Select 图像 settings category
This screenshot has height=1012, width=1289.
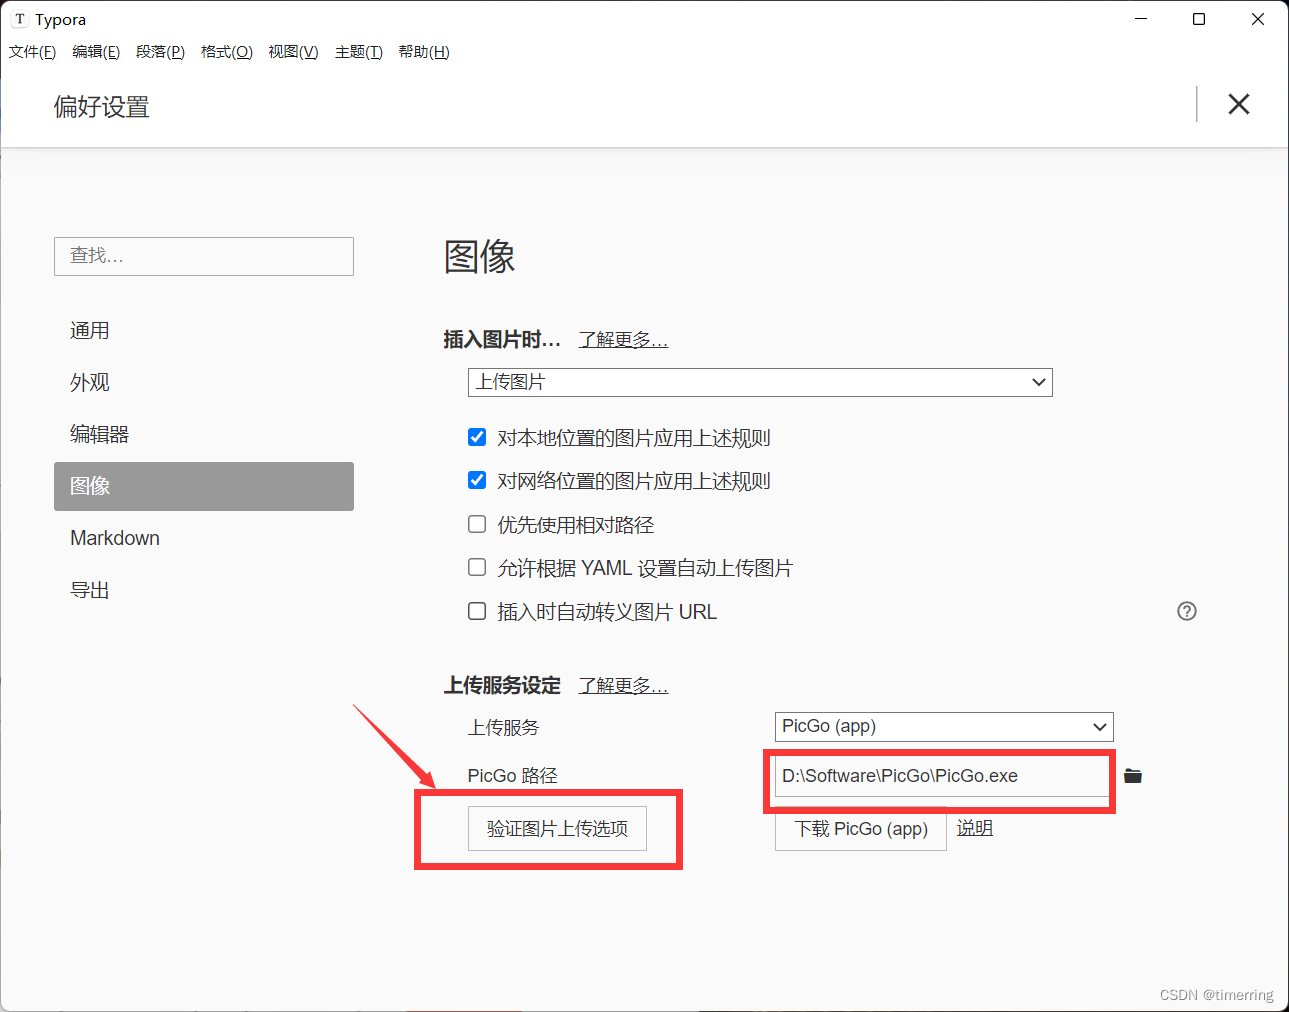(x=204, y=486)
